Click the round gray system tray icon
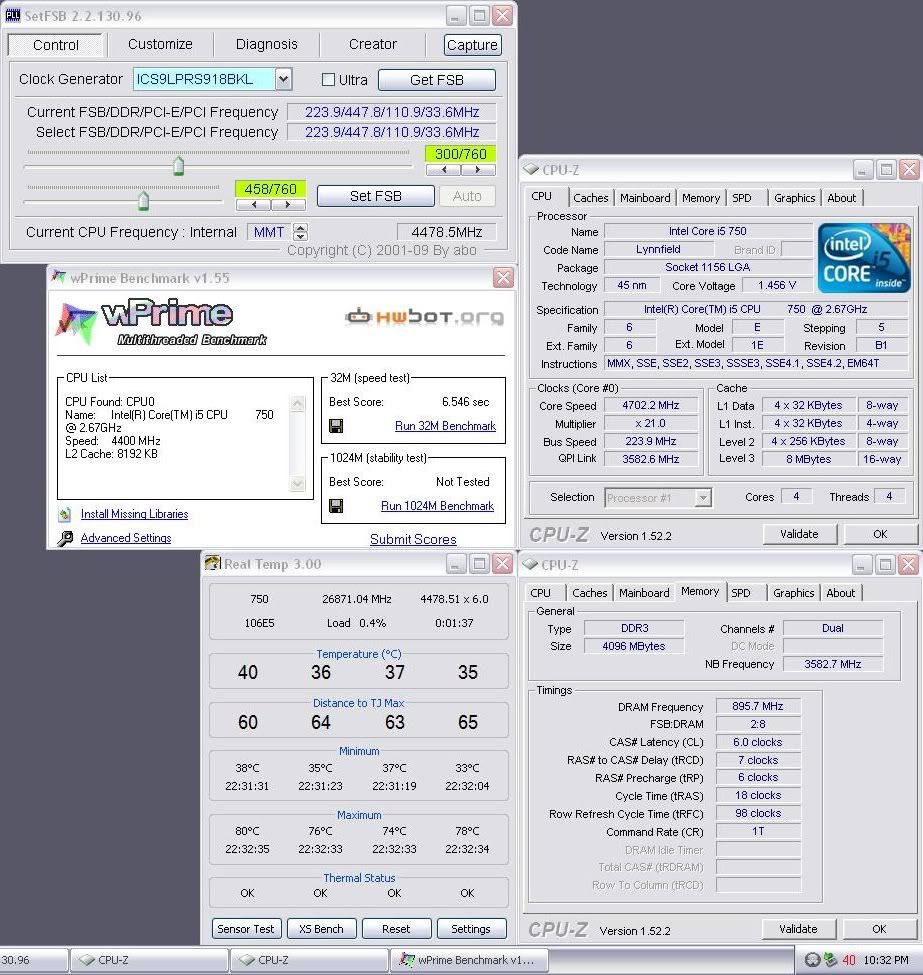Screen dimensions: 923x975 (812, 959)
